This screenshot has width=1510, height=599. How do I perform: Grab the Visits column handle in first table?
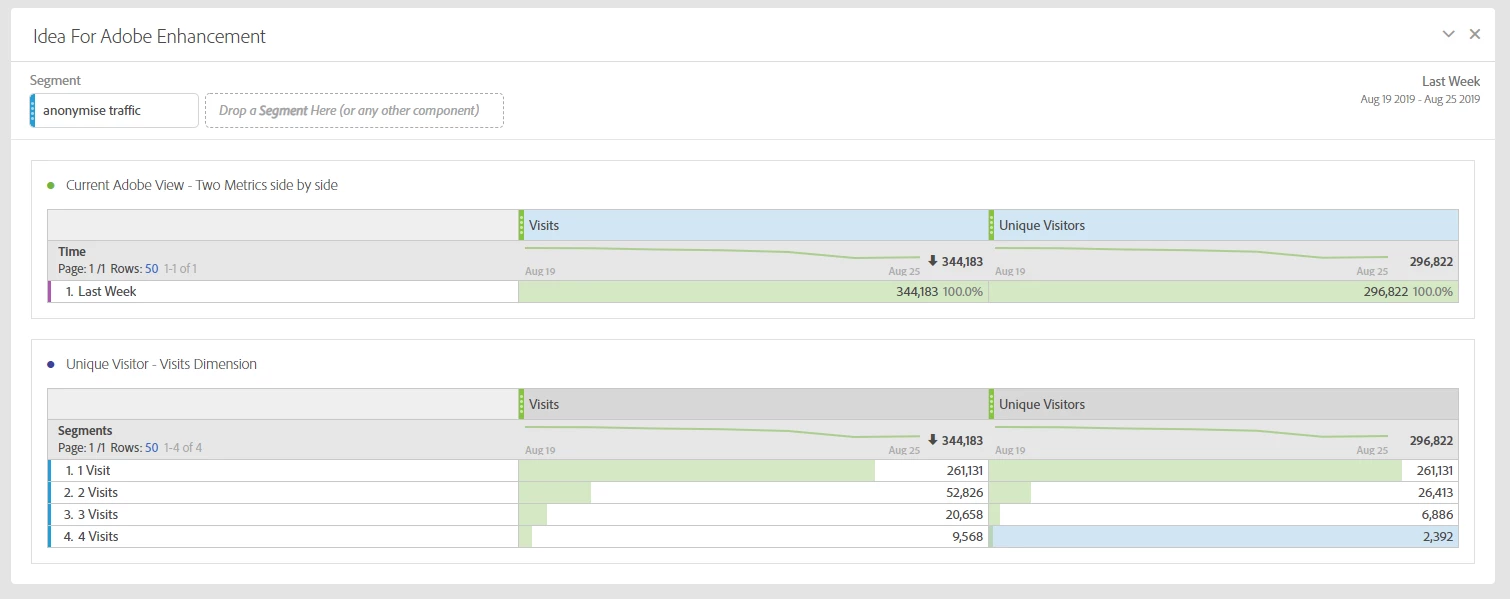(521, 225)
